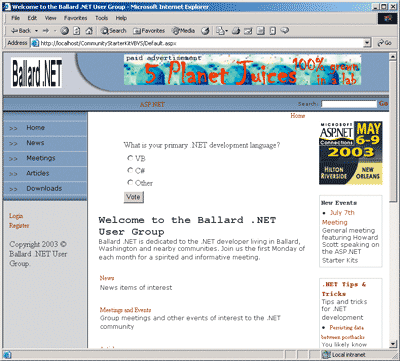This screenshot has width=400, height=361.
Task: Select the VB radio option
Action: click(130, 158)
